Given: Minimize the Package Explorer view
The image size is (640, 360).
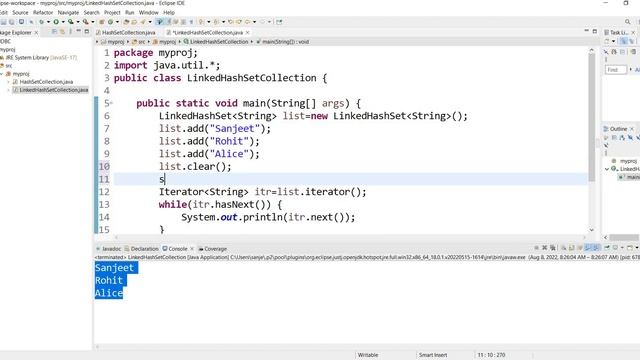Looking at the screenshot, I should (x=78, y=31).
